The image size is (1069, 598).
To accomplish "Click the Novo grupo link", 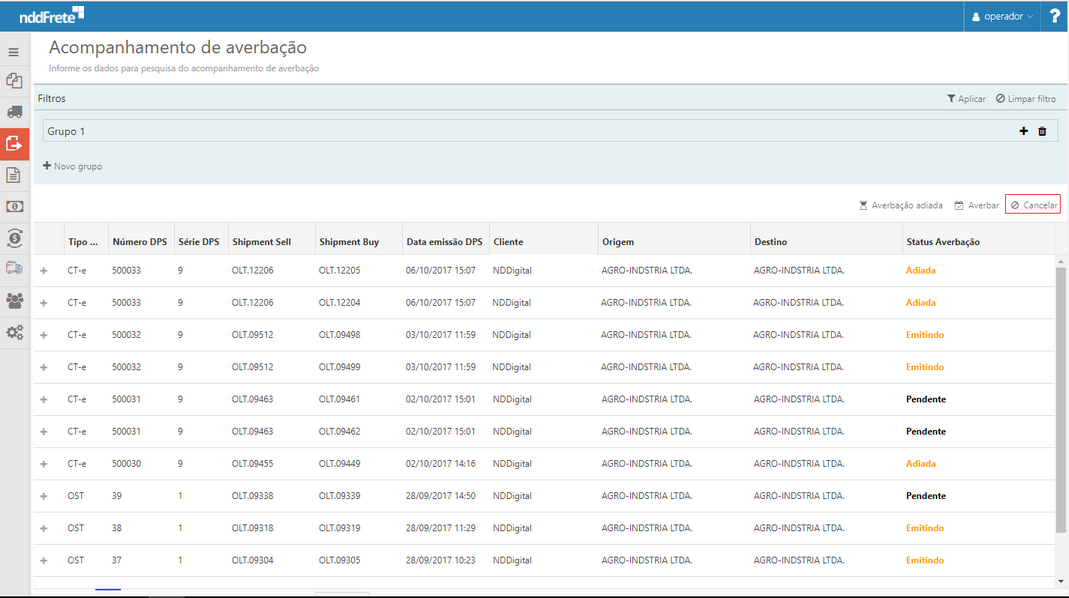I will tap(72, 166).
